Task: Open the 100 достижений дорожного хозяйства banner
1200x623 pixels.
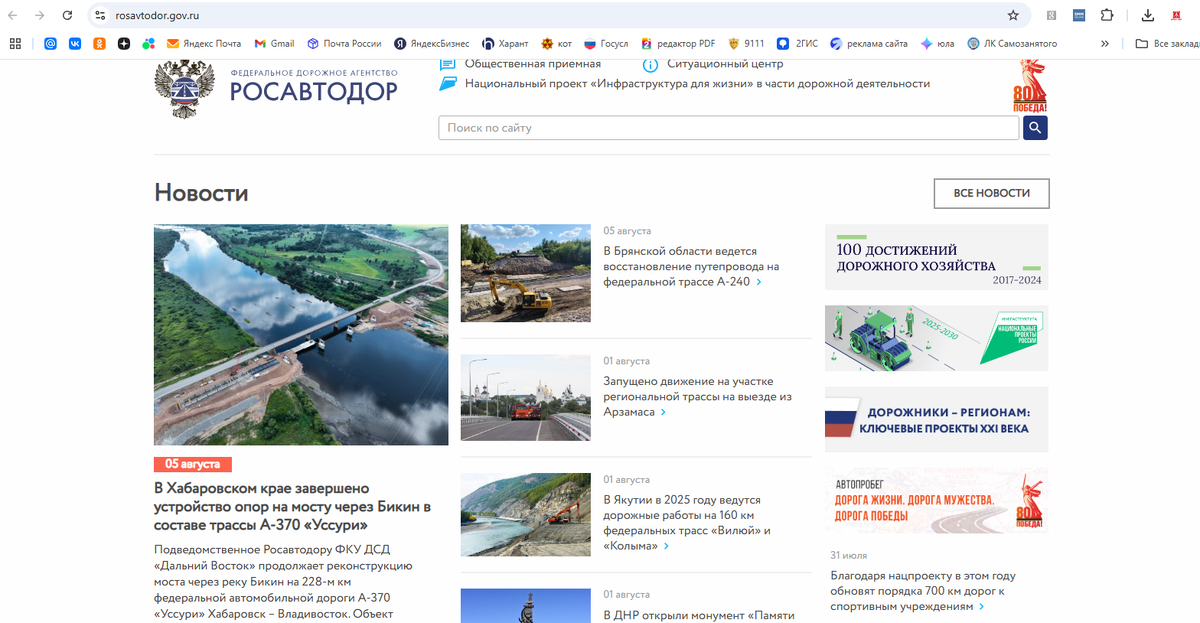Action: tap(936, 256)
